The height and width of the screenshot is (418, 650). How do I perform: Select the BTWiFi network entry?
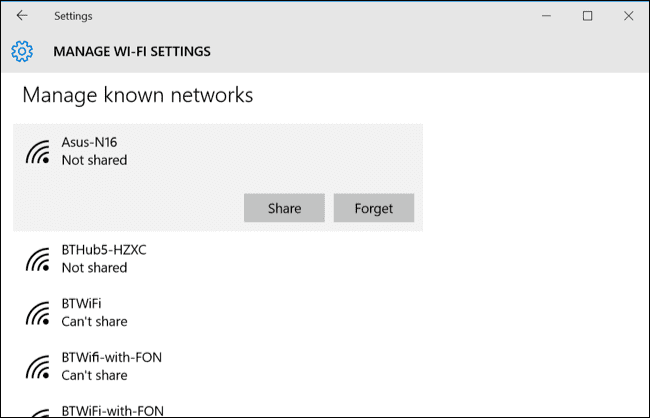coord(218,313)
